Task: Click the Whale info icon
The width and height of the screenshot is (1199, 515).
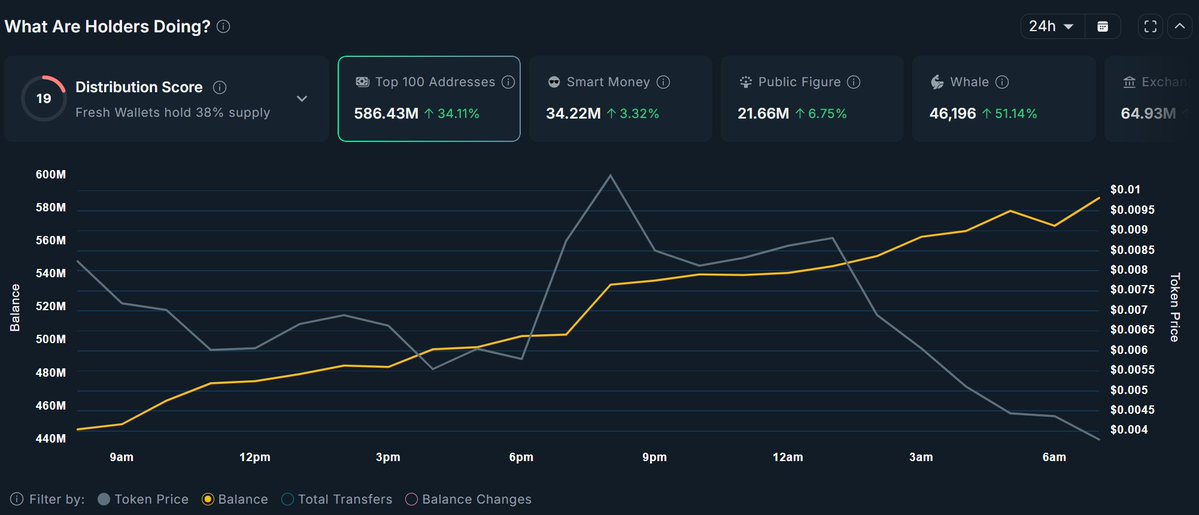Action: (1002, 82)
